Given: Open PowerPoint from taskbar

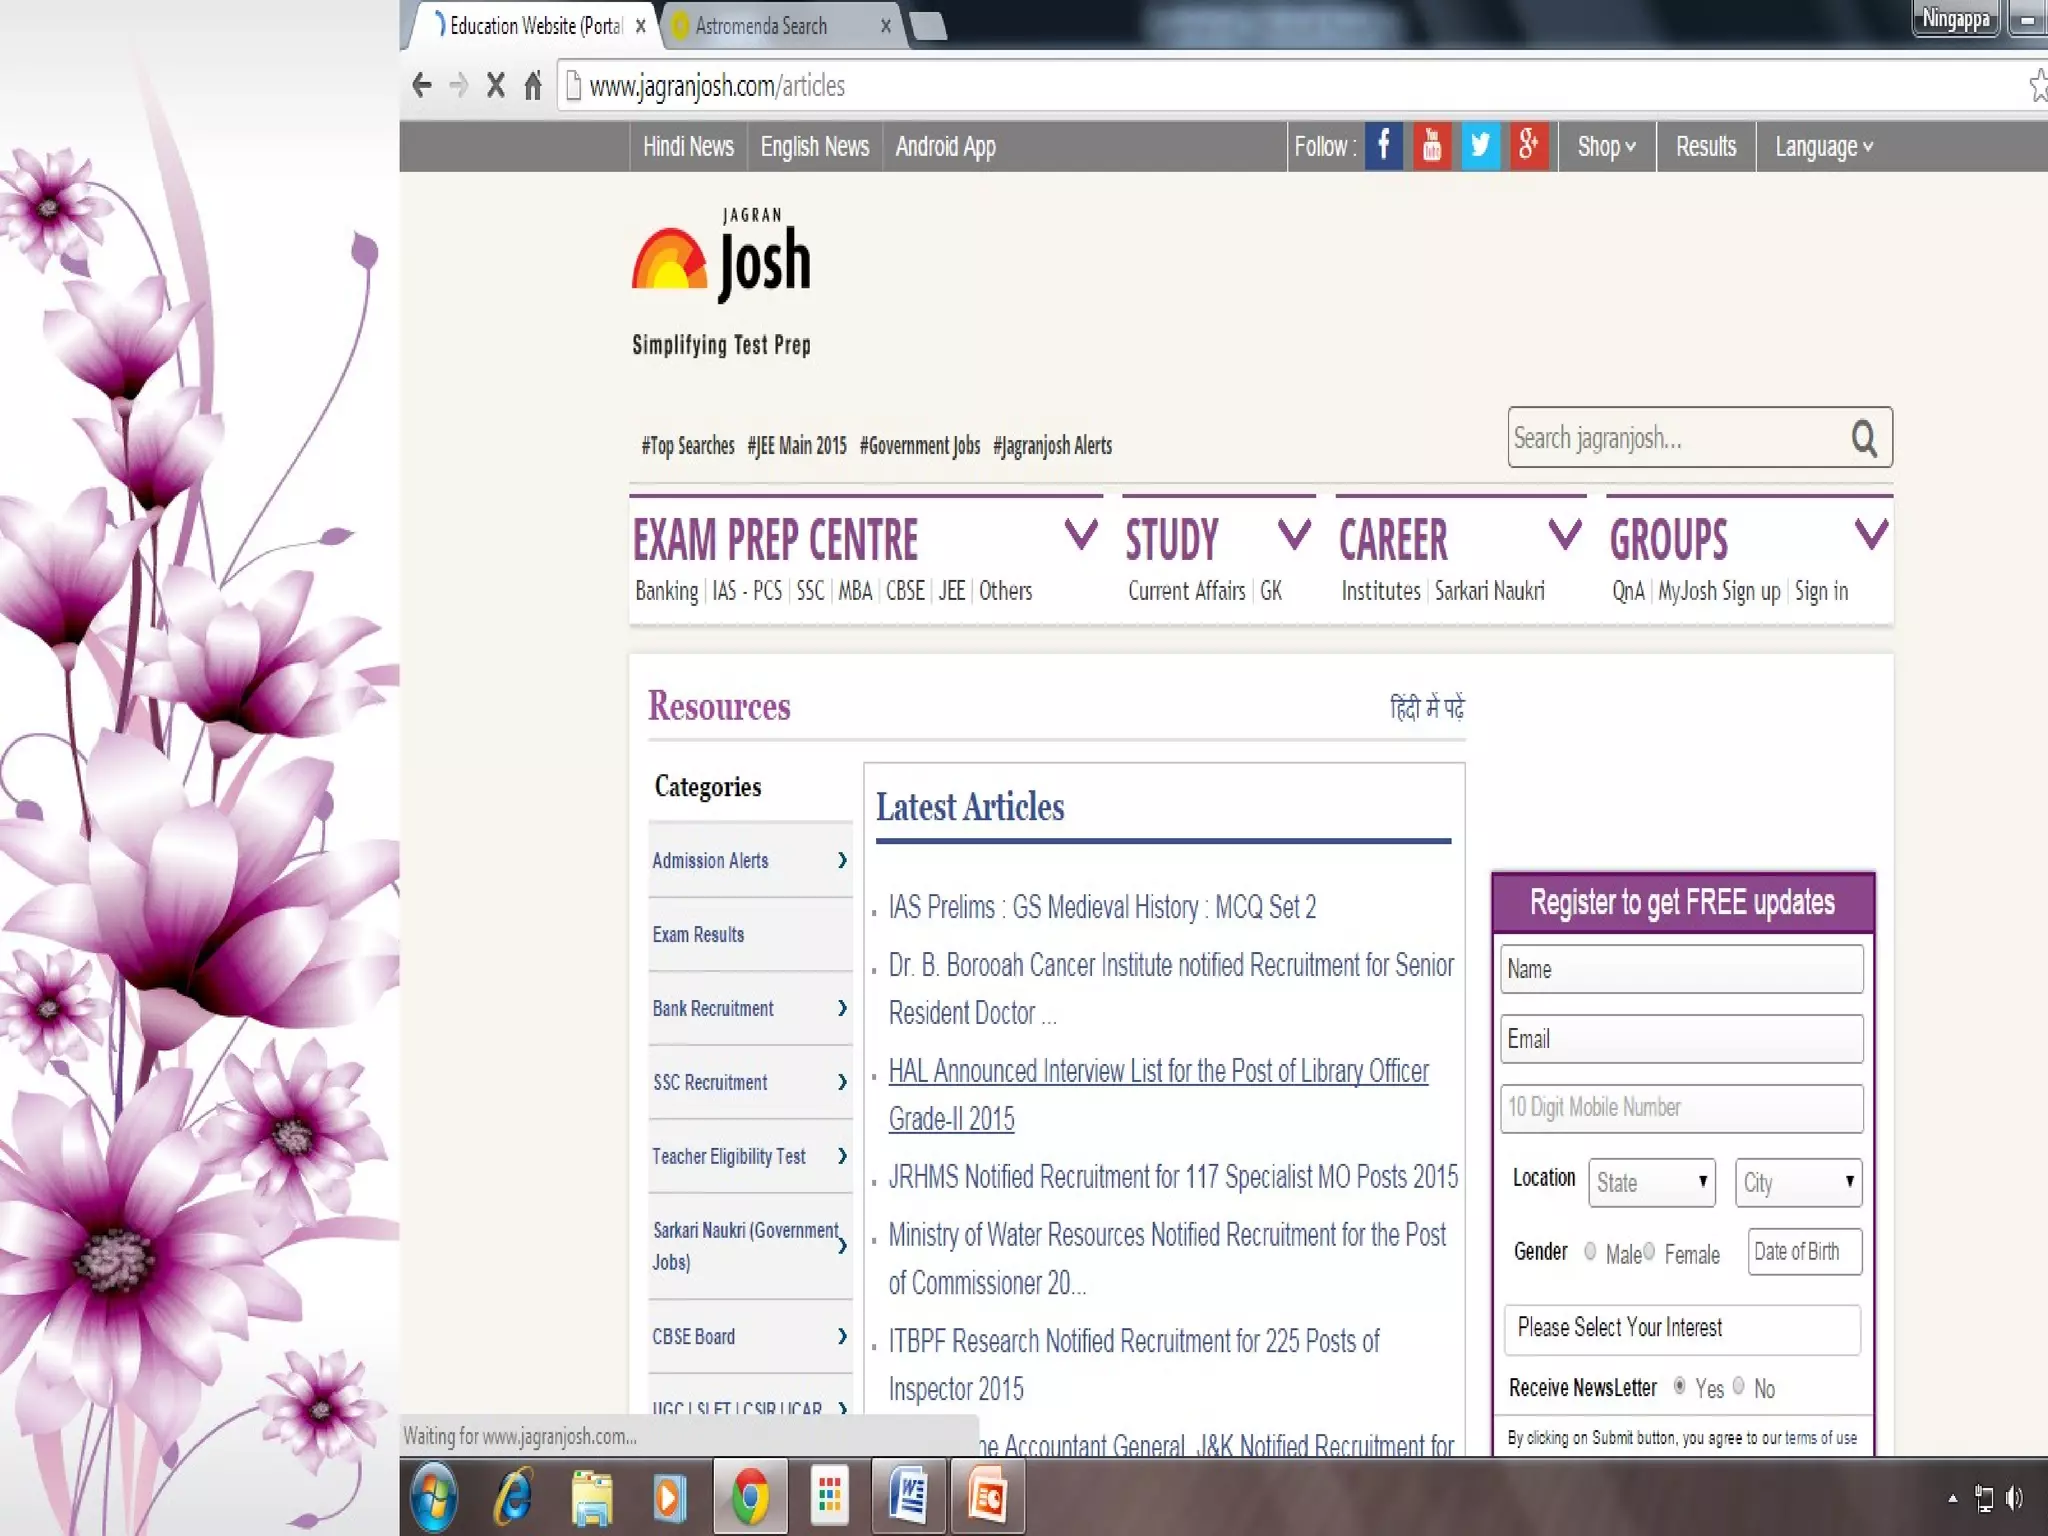Looking at the screenshot, I should [987, 1497].
